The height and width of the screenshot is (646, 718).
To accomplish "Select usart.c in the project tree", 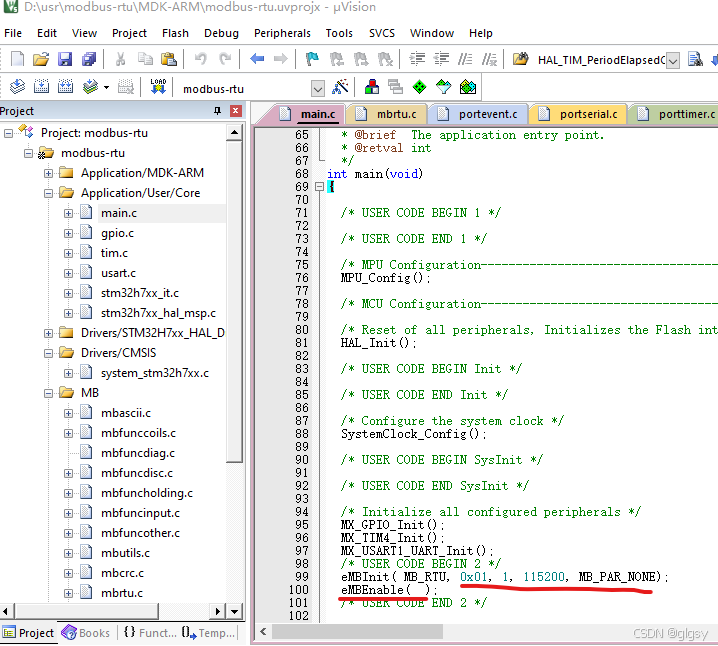I will point(118,273).
